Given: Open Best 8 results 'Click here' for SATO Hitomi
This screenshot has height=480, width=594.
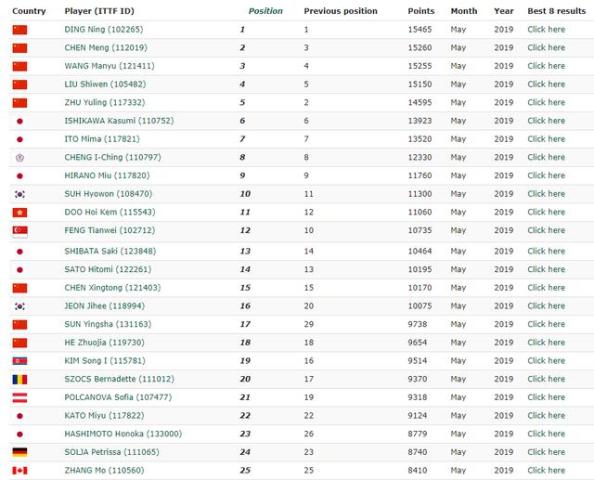Looking at the screenshot, I should tap(546, 269).
